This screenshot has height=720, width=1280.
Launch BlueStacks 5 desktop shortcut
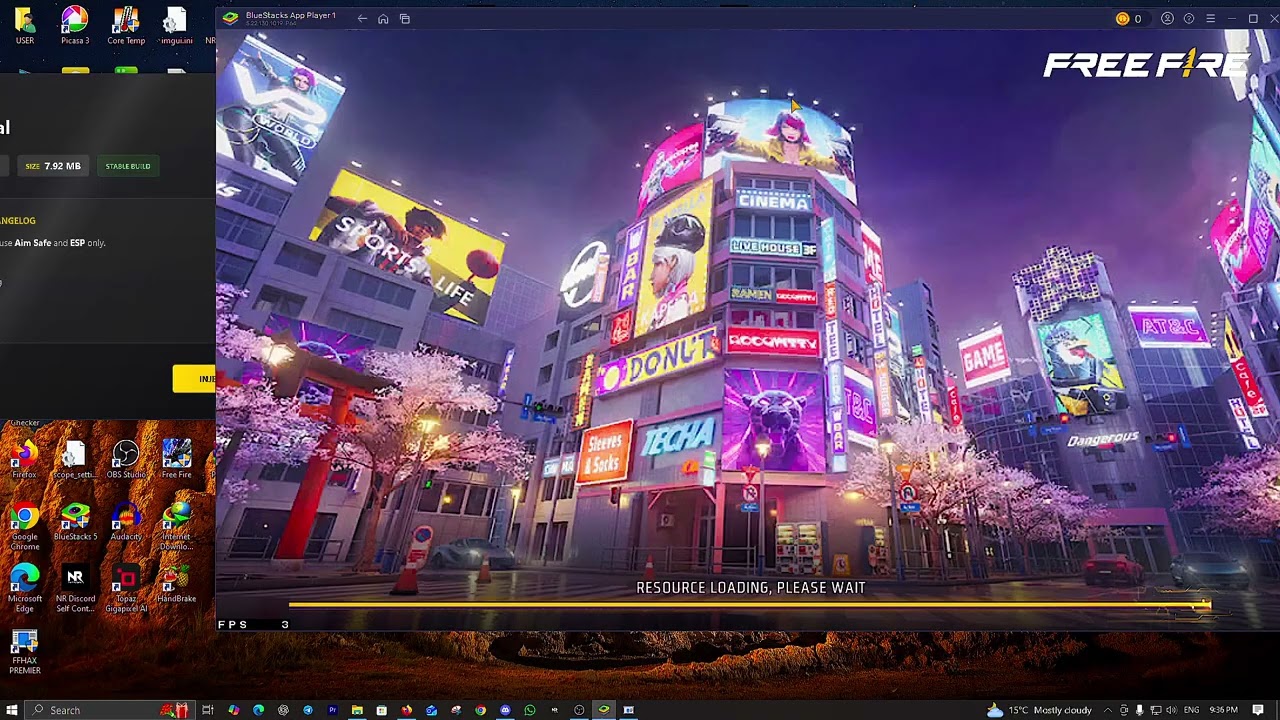(x=75, y=522)
